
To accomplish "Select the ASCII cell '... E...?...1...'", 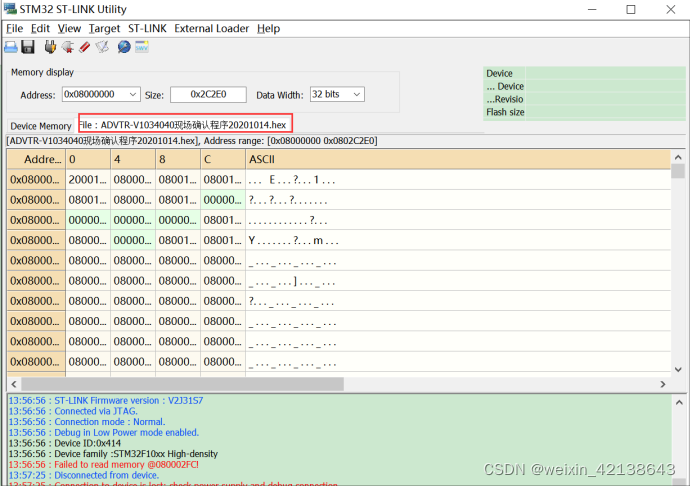I will [458, 180].
